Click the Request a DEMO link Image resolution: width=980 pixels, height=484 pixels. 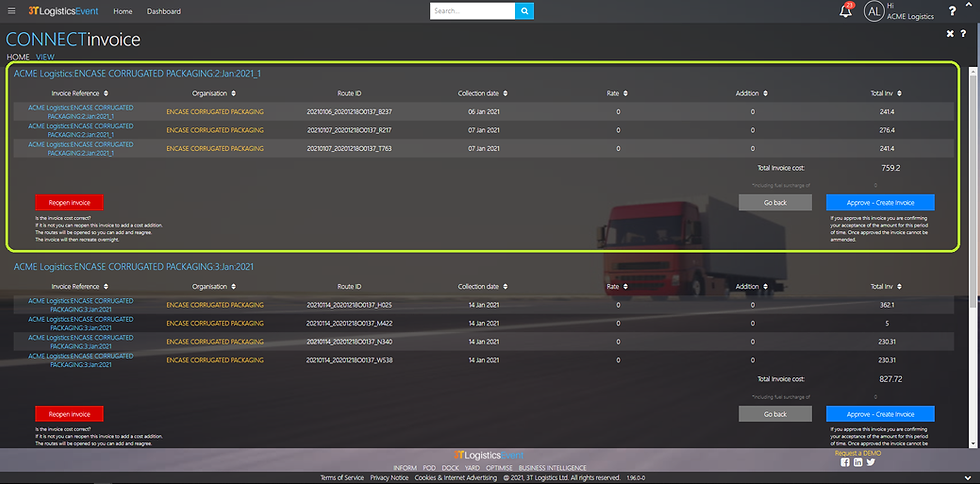pyautogui.click(x=858, y=453)
